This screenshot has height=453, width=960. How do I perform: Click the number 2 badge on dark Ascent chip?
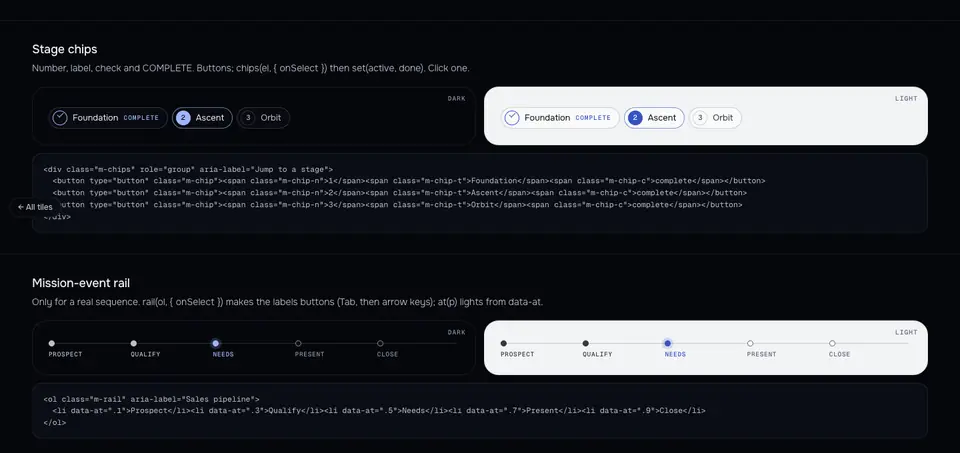[x=183, y=118]
